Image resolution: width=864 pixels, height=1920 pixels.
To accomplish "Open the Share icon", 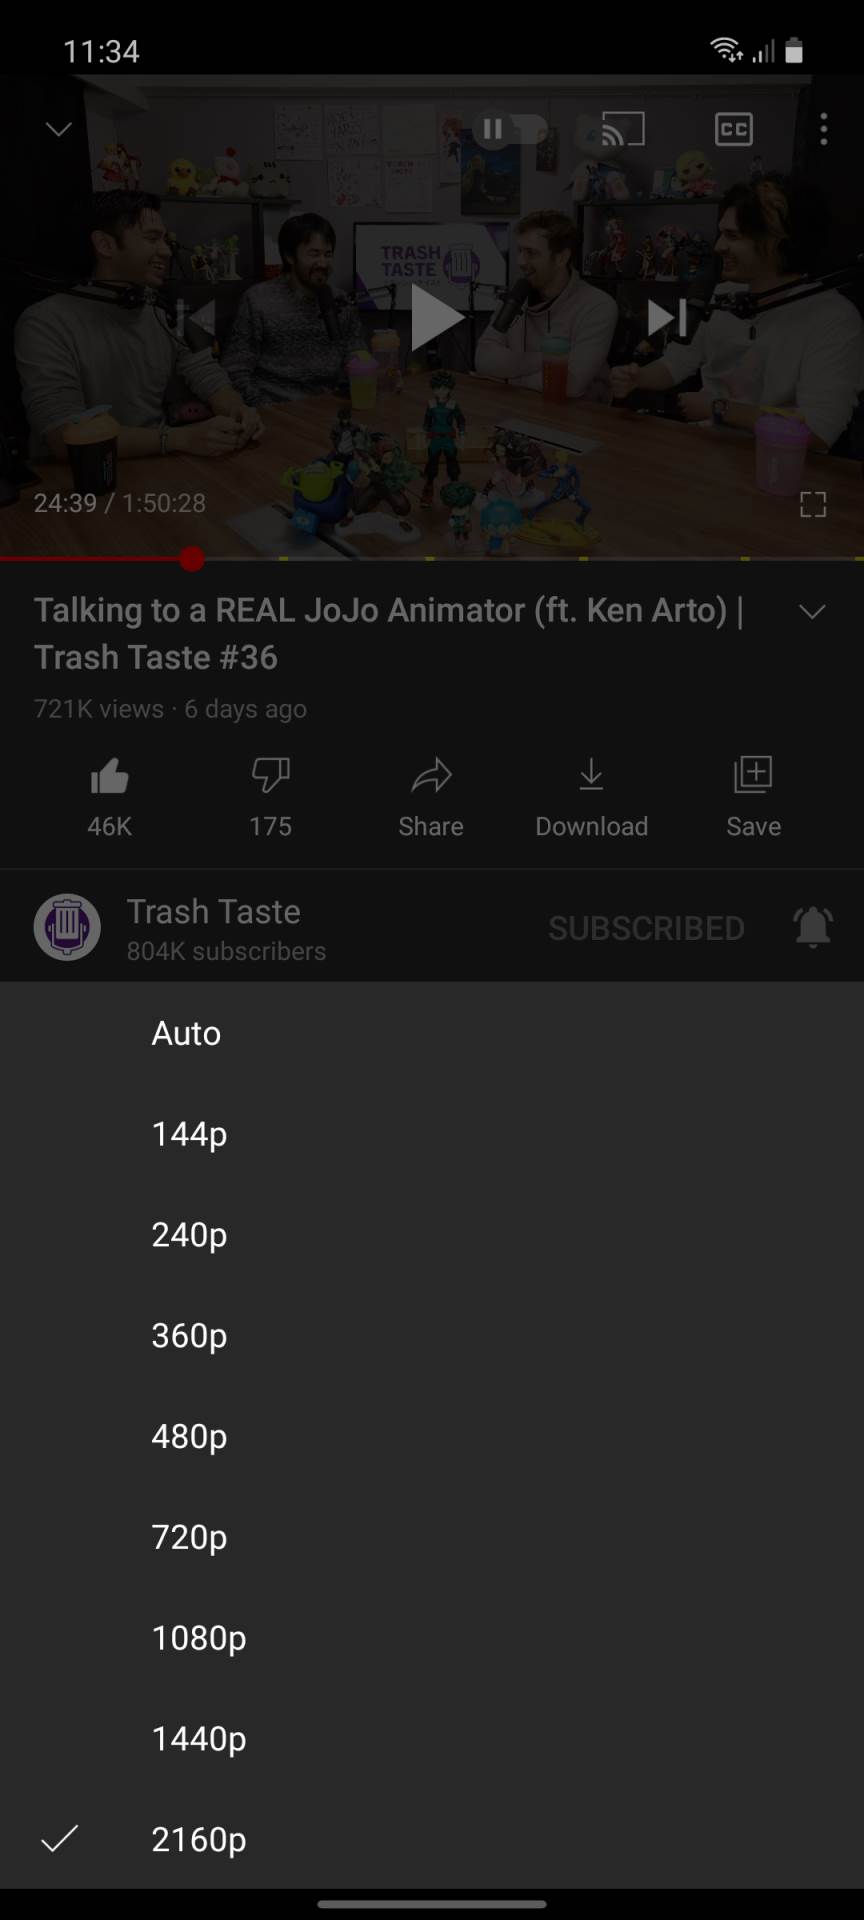I will tap(430, 775).
